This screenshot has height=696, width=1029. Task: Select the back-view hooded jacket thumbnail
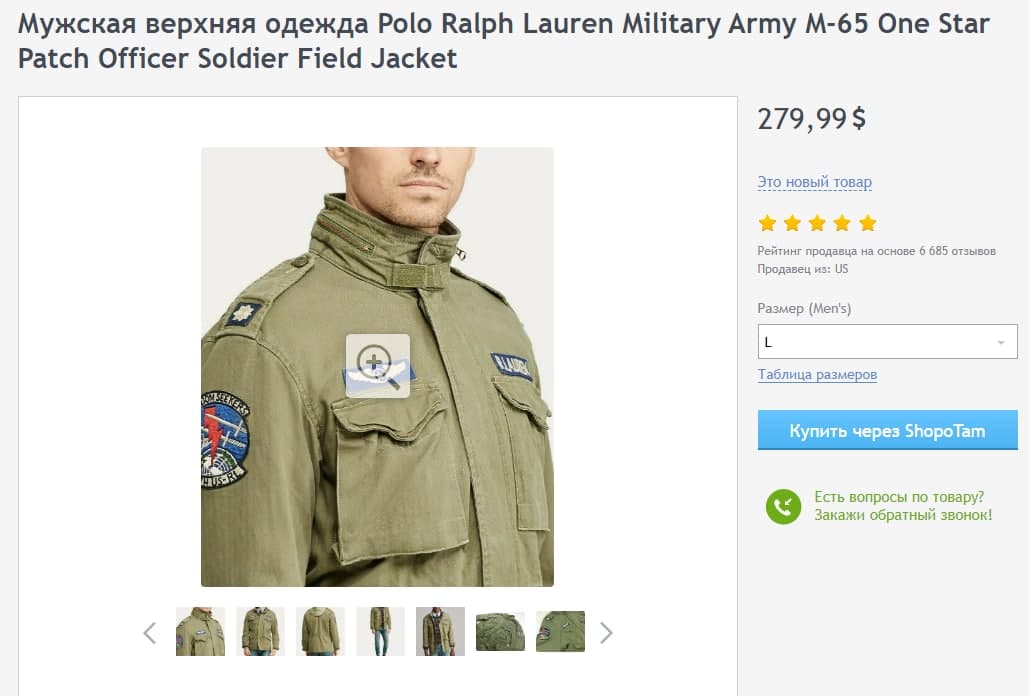(320, 632)
